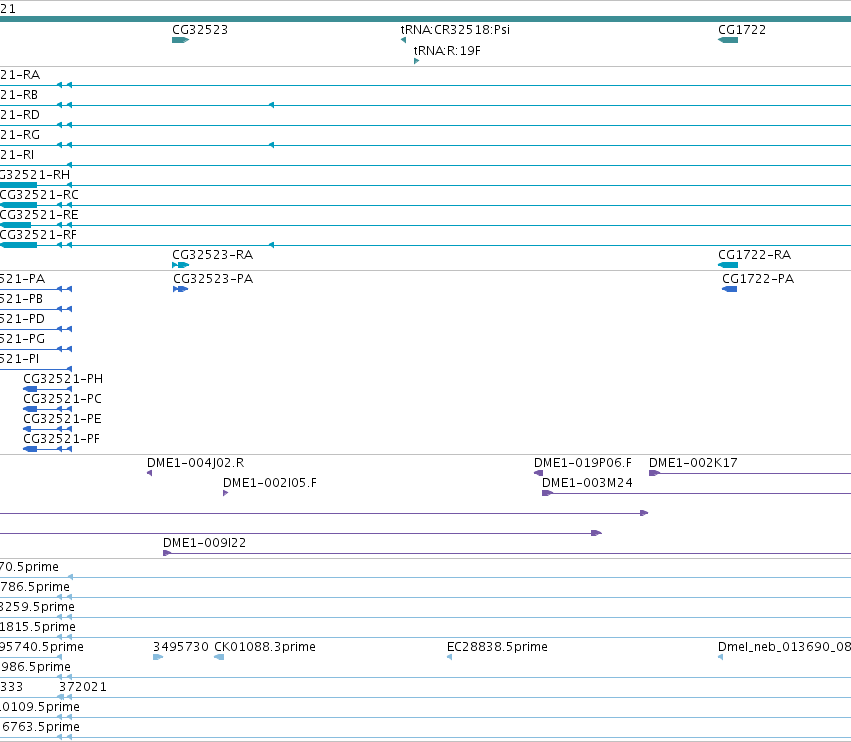
Task: Select the coding glyph under CG32521-PC
Action: point(47,409)
